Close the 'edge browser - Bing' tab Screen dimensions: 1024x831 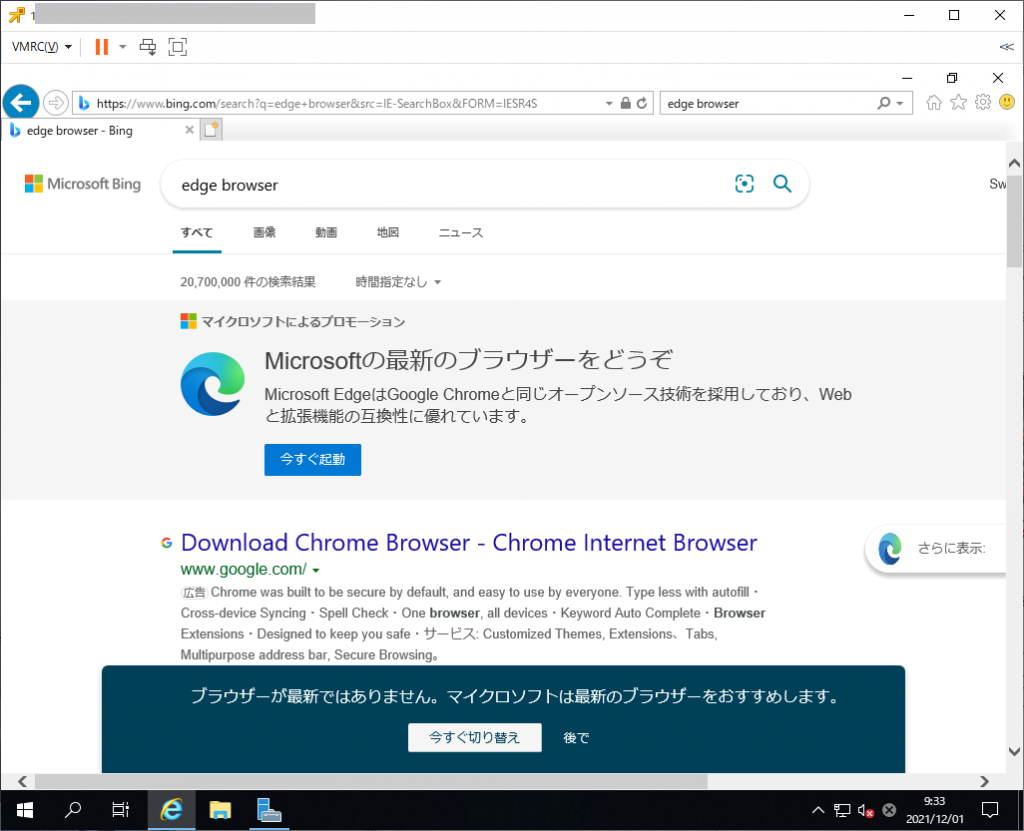pyautogui.click(x=189, y=130)
